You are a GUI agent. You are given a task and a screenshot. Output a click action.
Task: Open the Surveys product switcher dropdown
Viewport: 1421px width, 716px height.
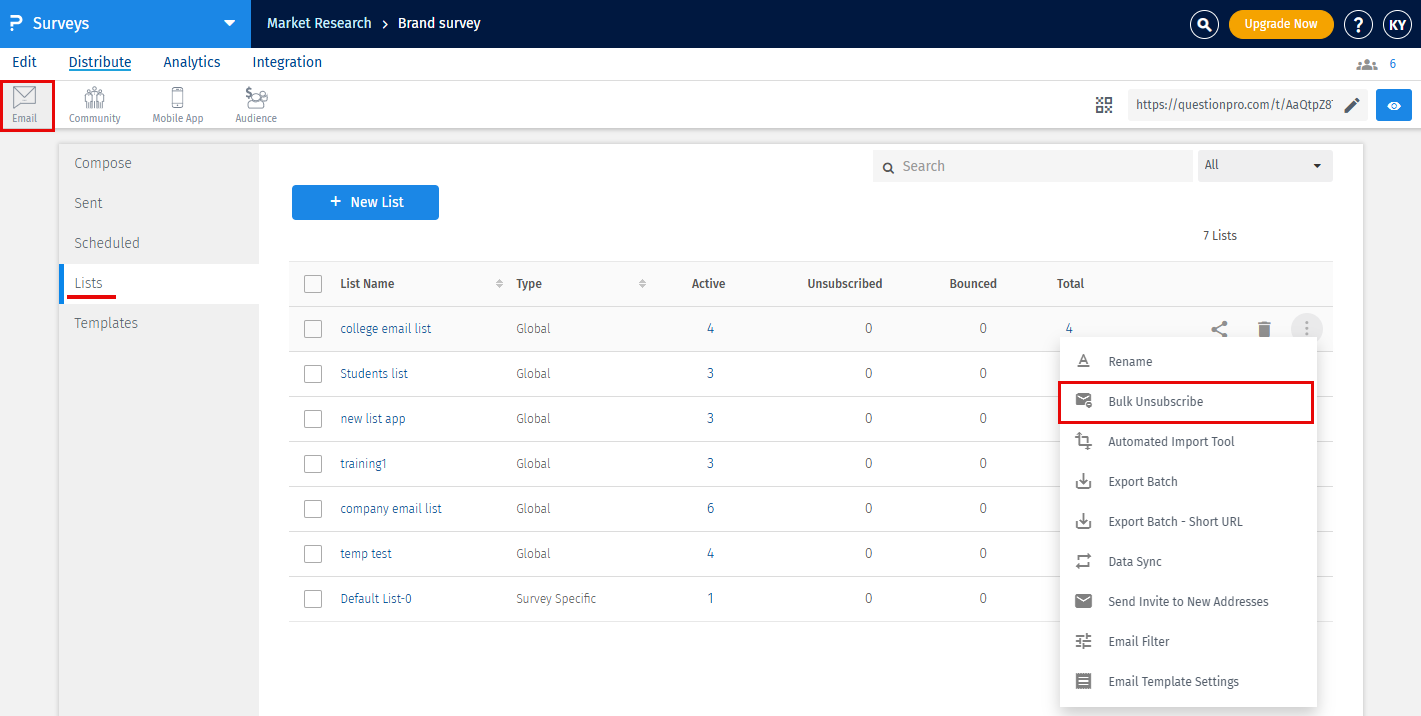point(229,24)
